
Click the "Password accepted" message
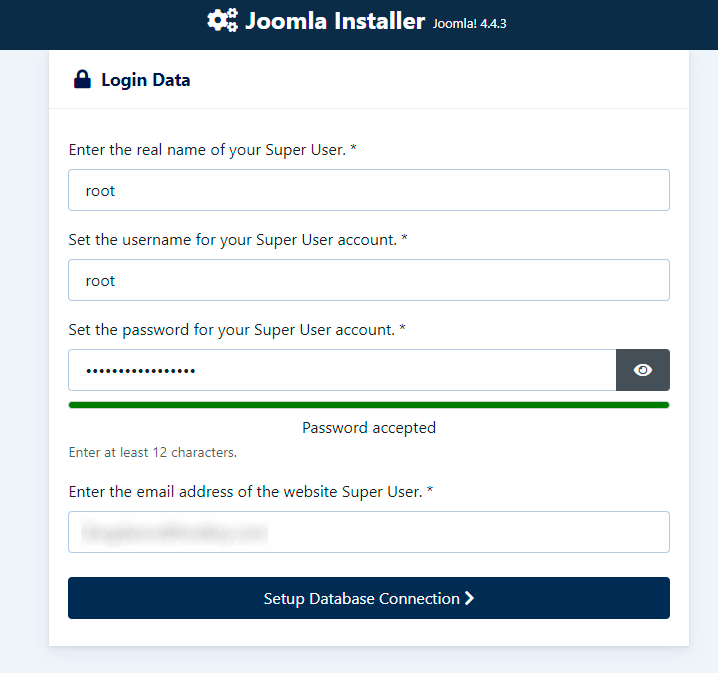(369, 427)
